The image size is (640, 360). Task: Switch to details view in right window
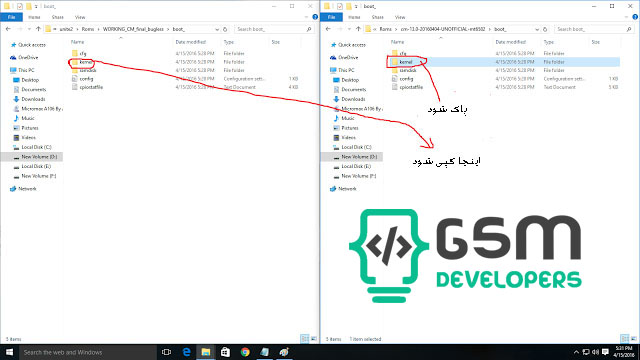(x=625, y=339)
